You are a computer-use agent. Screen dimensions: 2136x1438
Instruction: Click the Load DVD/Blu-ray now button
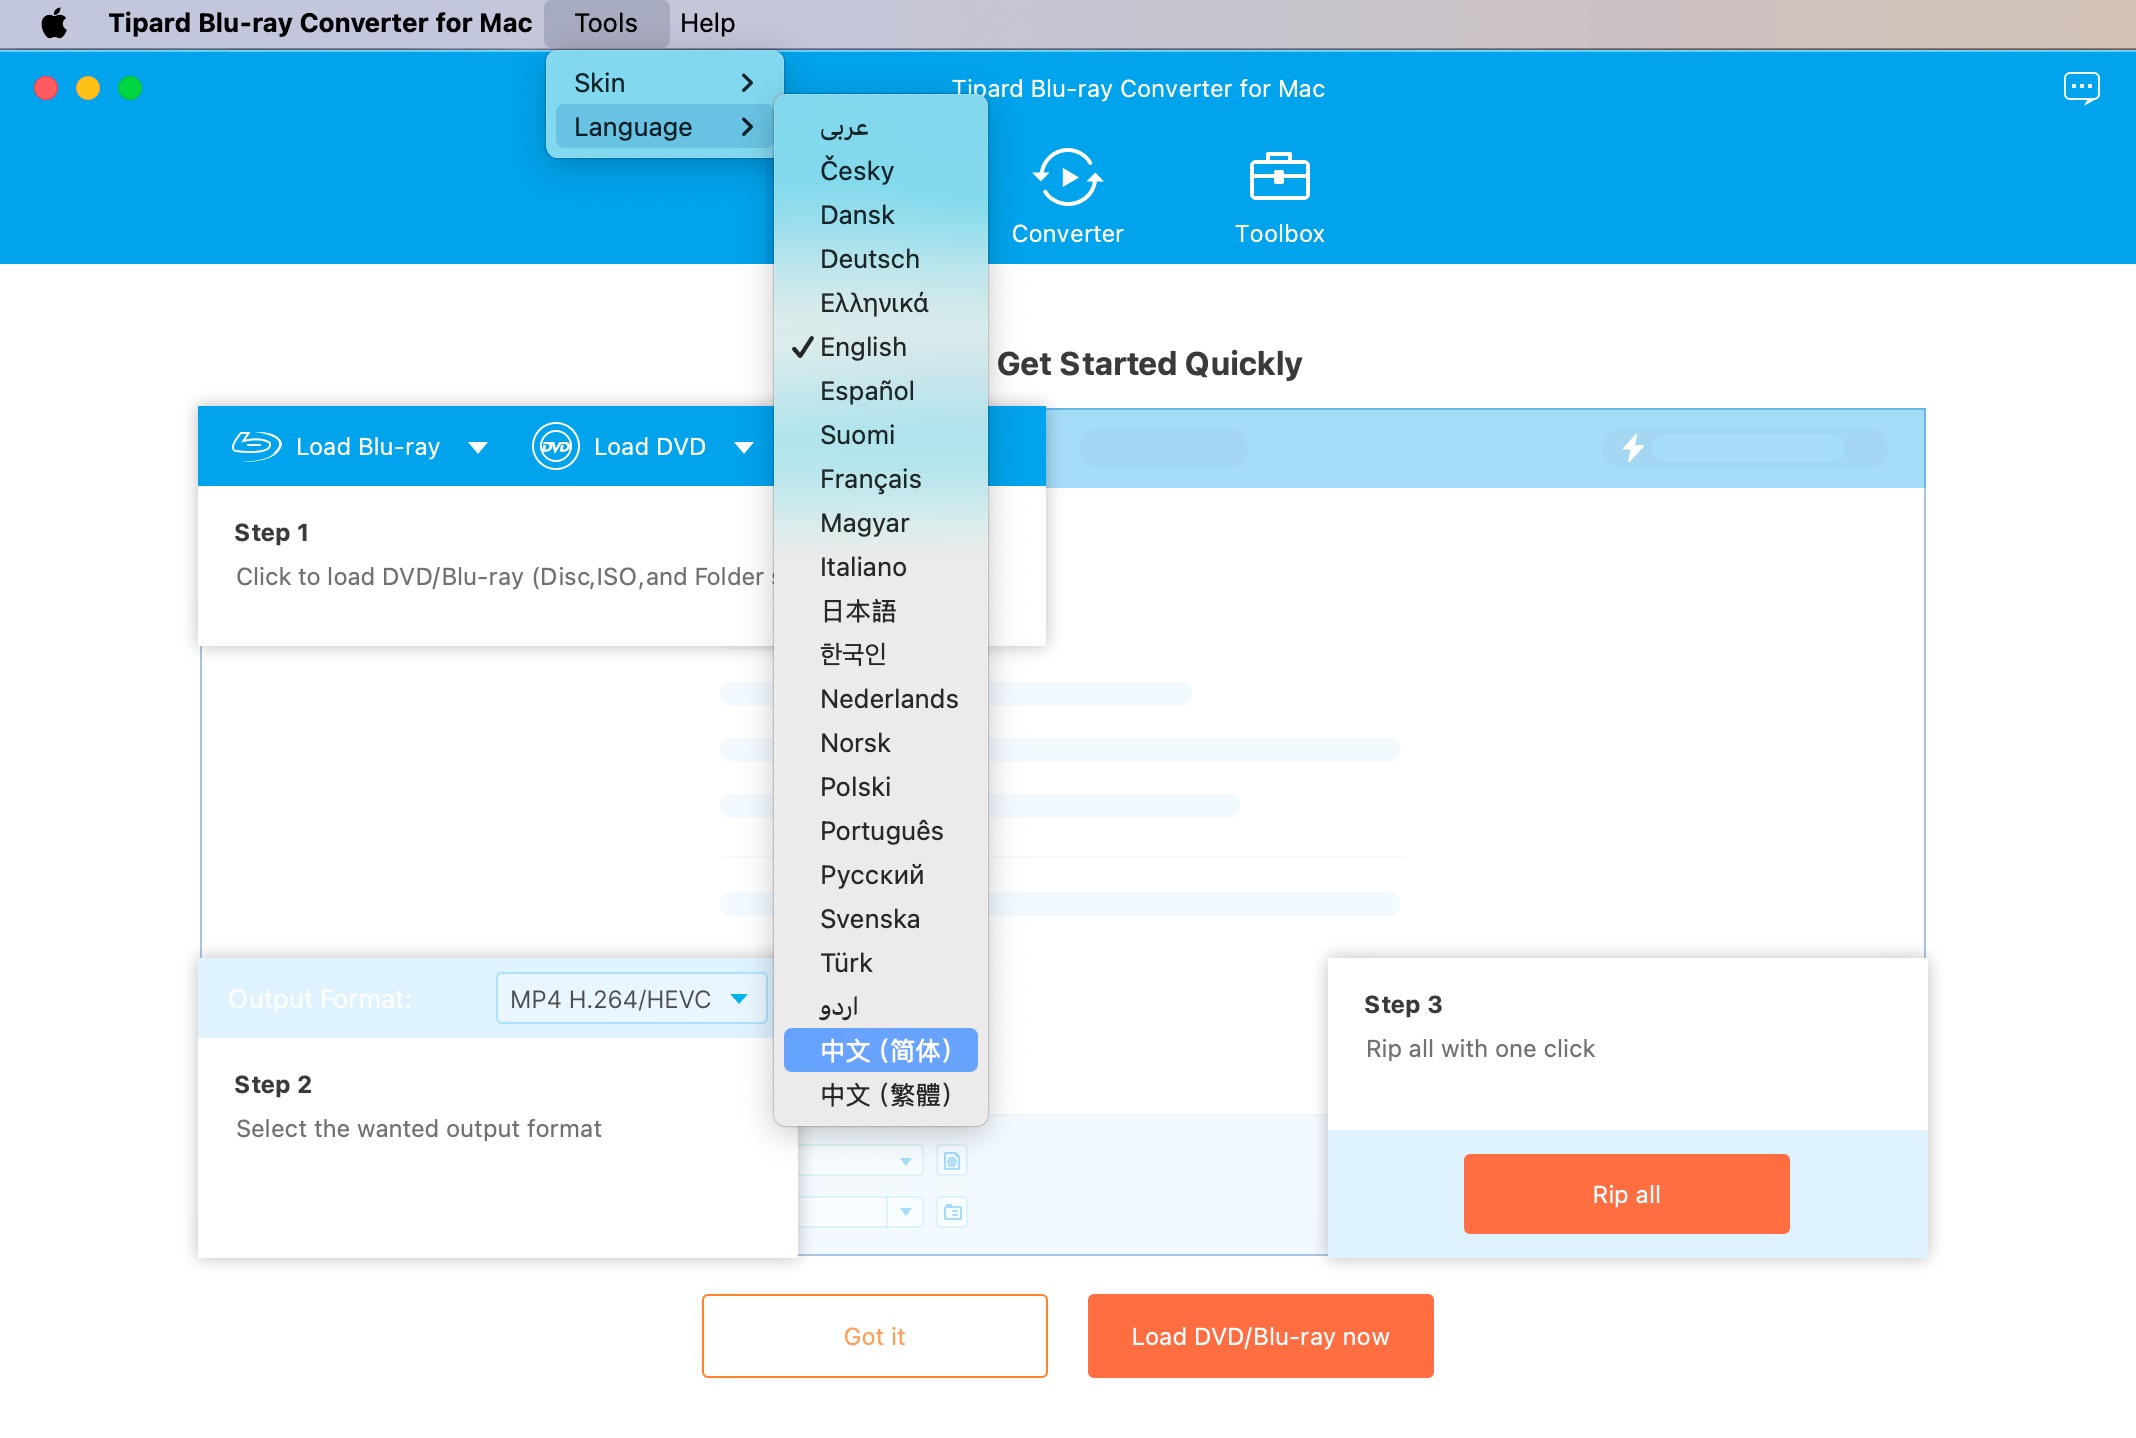point(1260,1336)
